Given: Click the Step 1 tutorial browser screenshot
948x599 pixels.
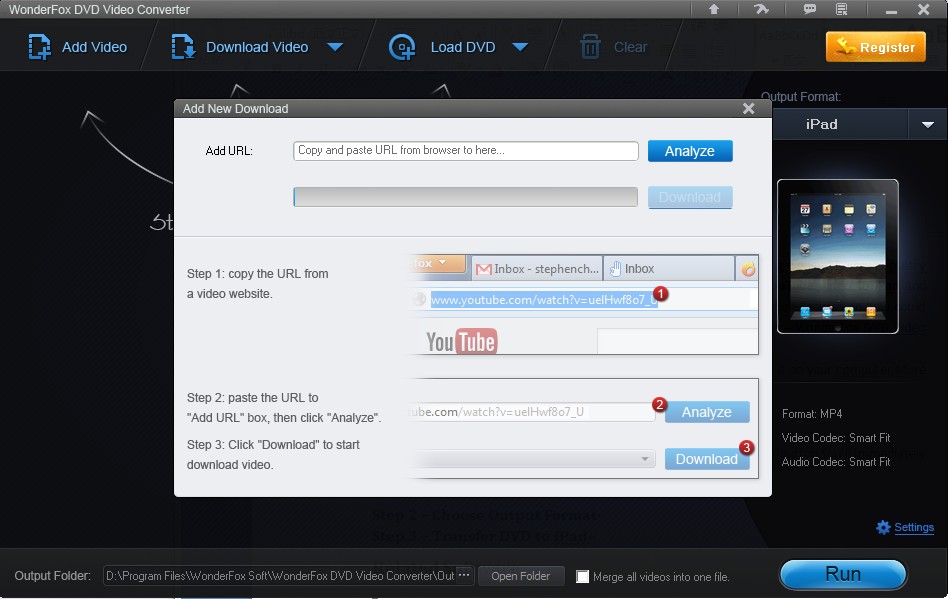Looking at the screenshot, I should point(583,305).
